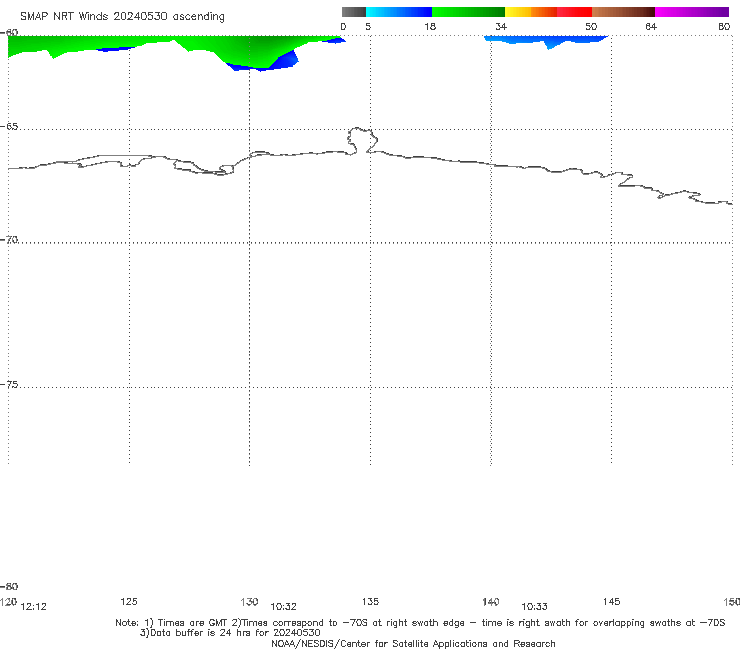Click the swath time "10:33"
This screenshot has height=650, width=740.
pos(534,607)
